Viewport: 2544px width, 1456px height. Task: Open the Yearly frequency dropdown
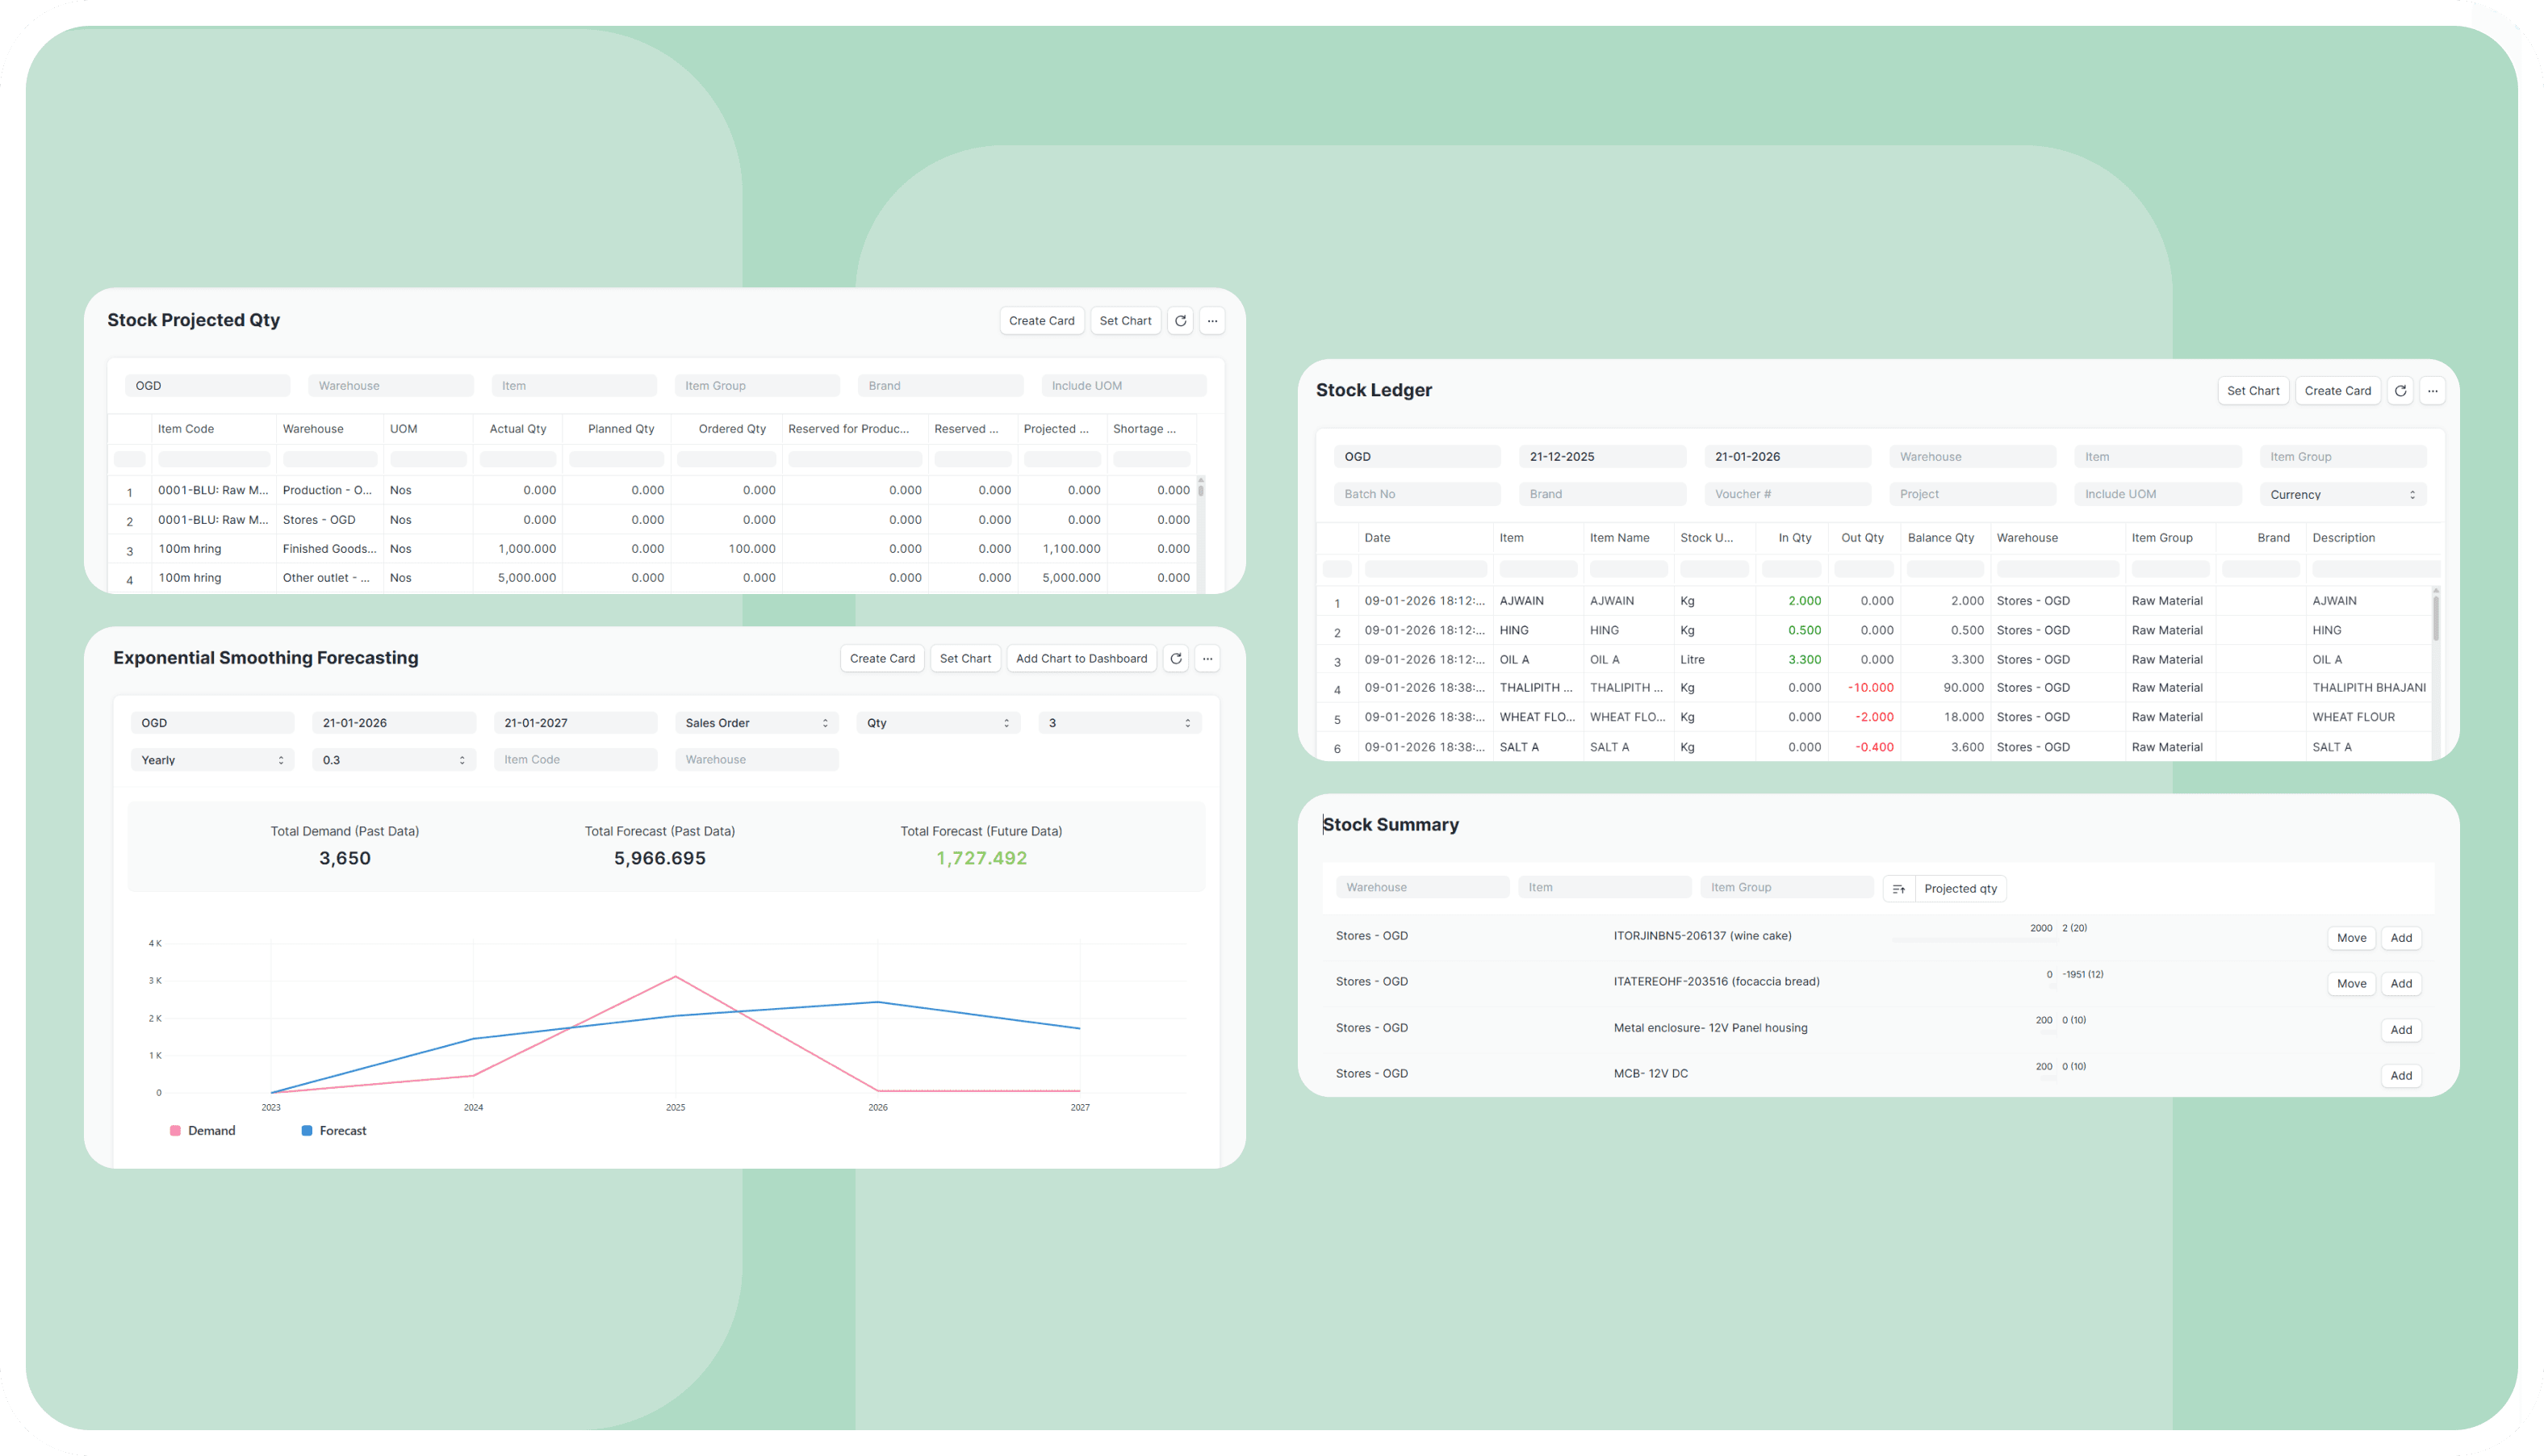point(212,759)
